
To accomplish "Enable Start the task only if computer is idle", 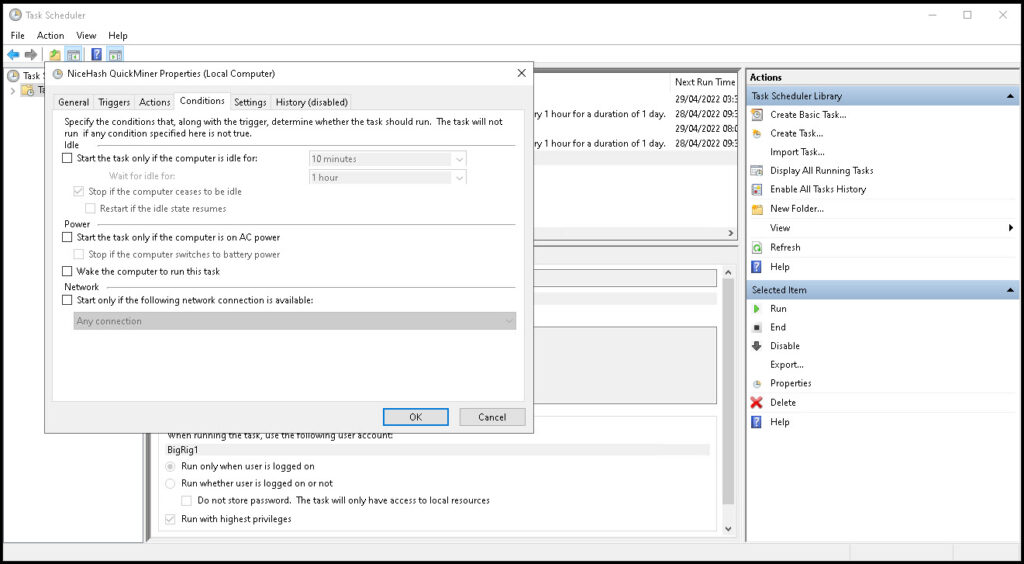I will [x=67, y=158].
